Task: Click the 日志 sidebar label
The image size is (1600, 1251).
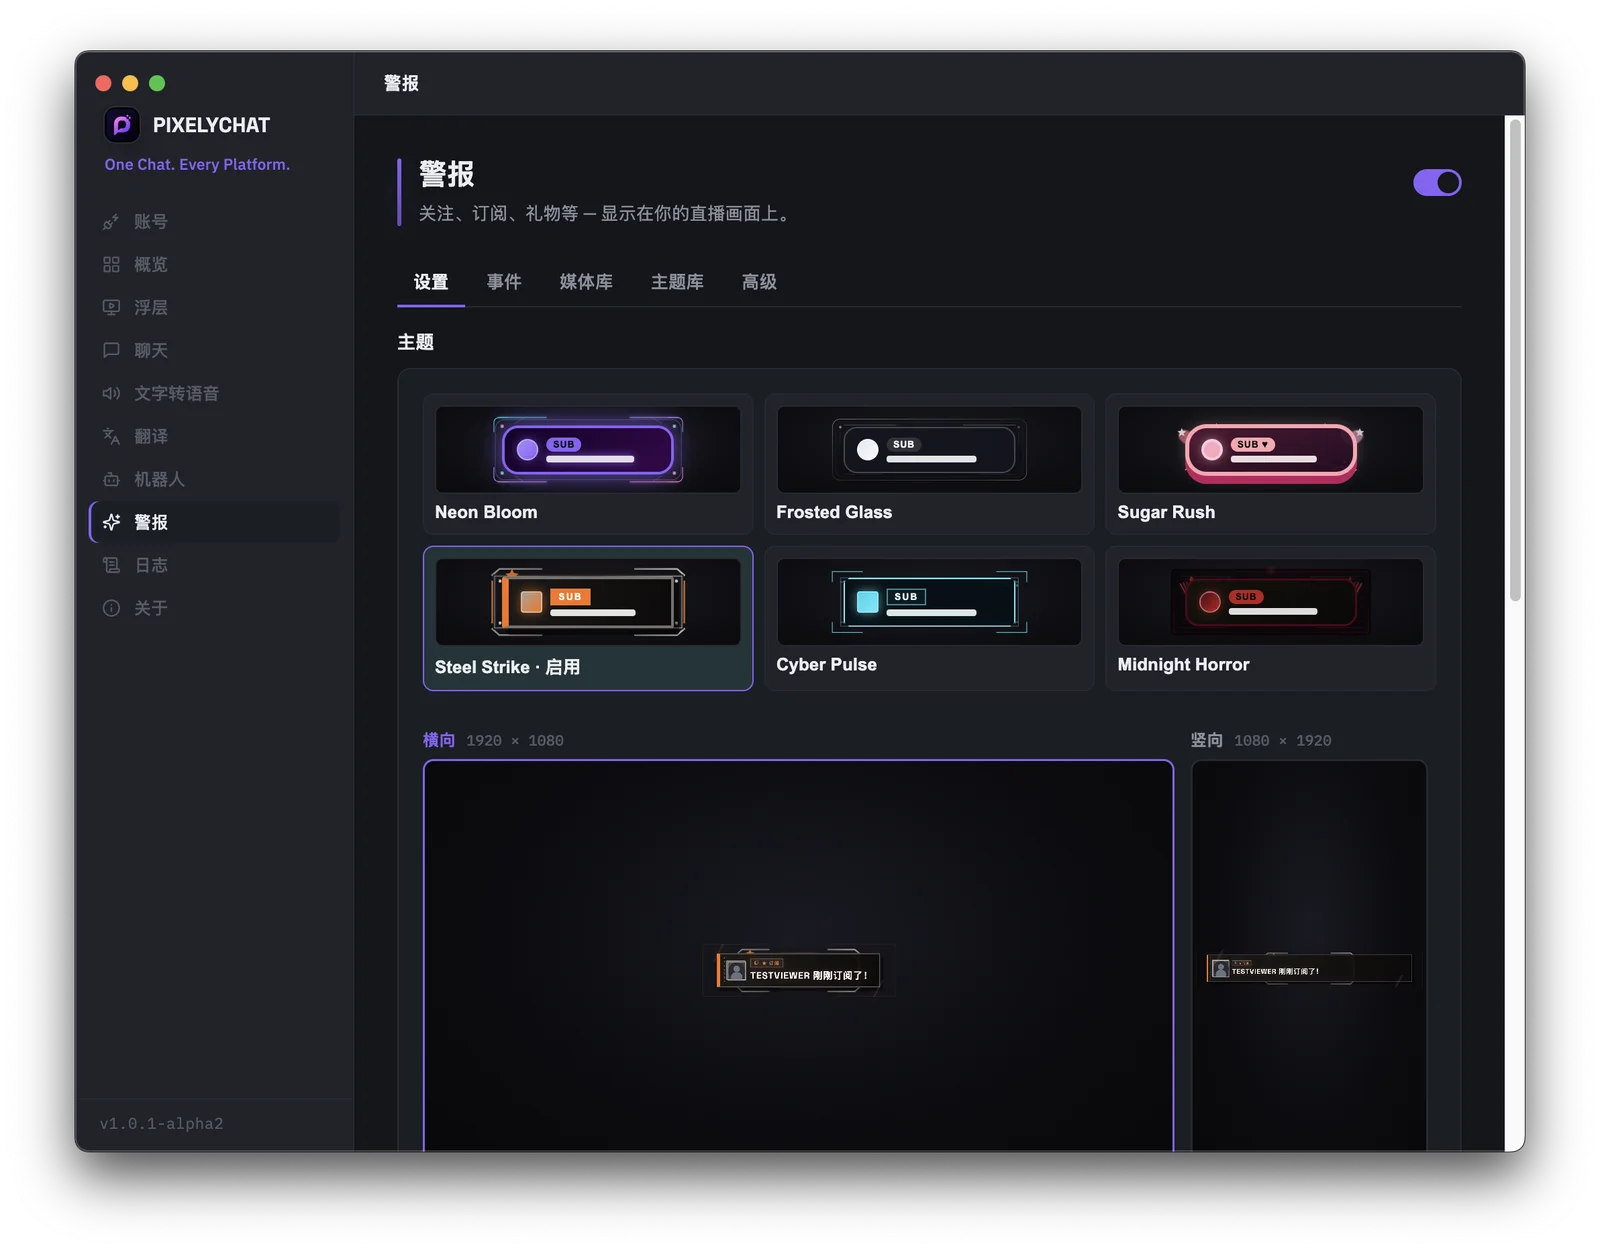Action: (151, 566)
